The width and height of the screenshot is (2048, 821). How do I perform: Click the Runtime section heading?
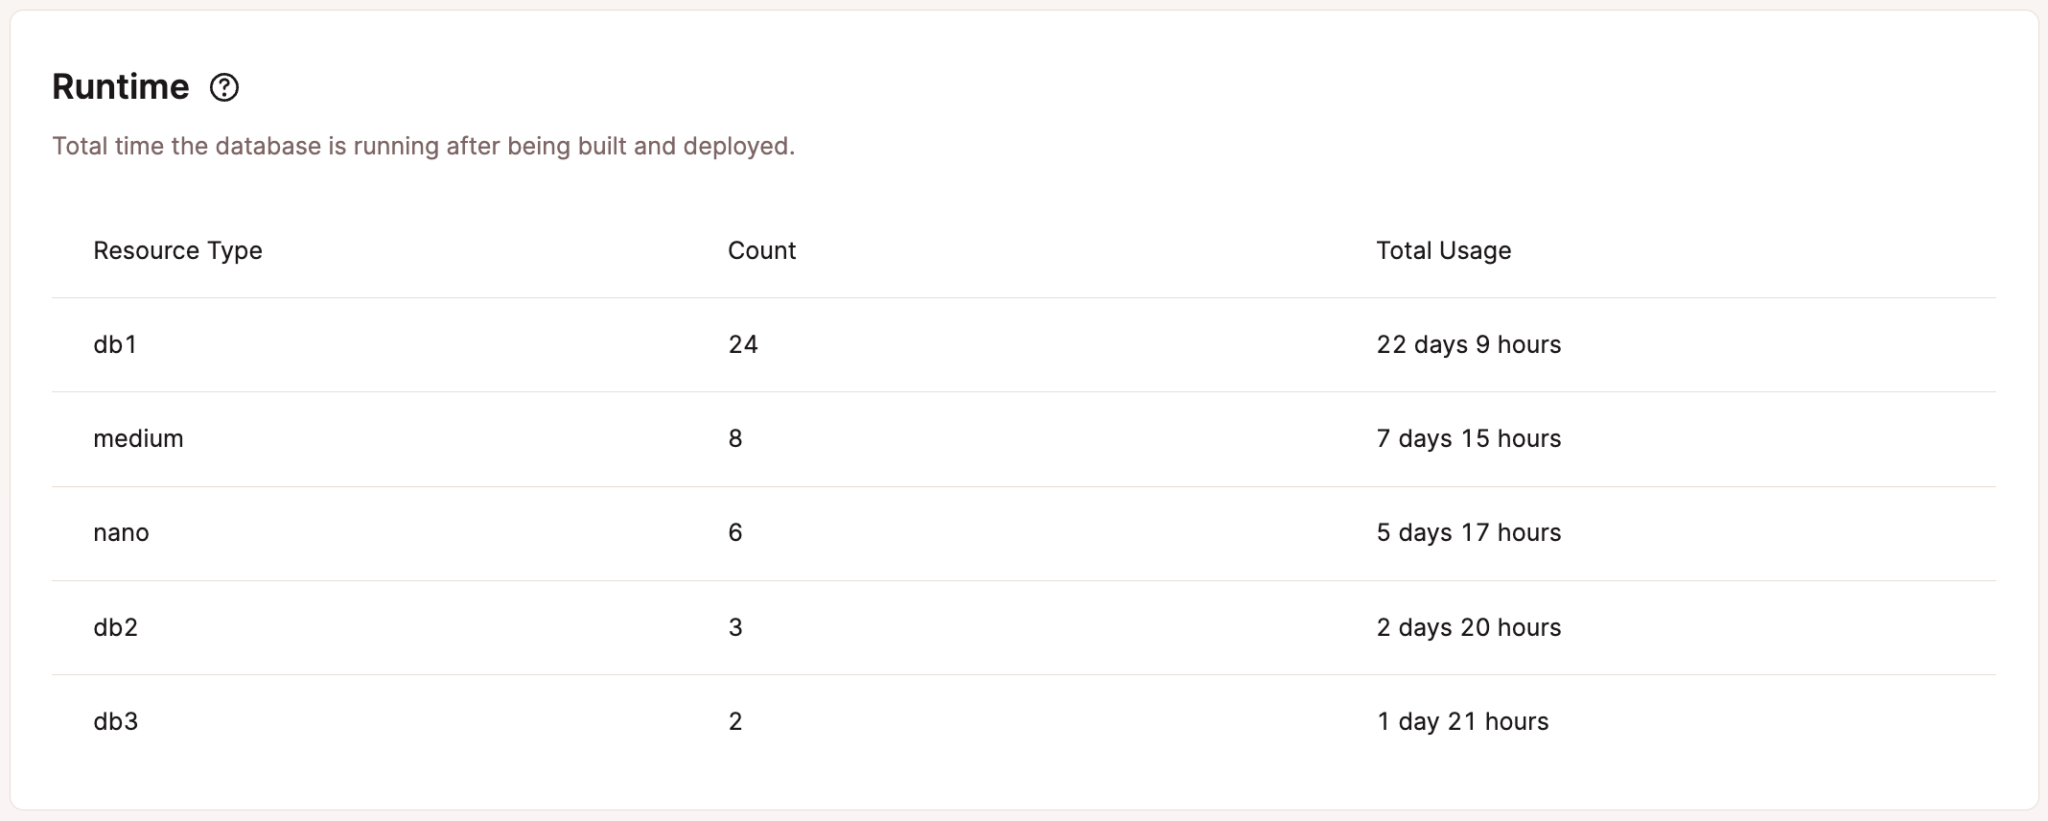click(120, 88)
